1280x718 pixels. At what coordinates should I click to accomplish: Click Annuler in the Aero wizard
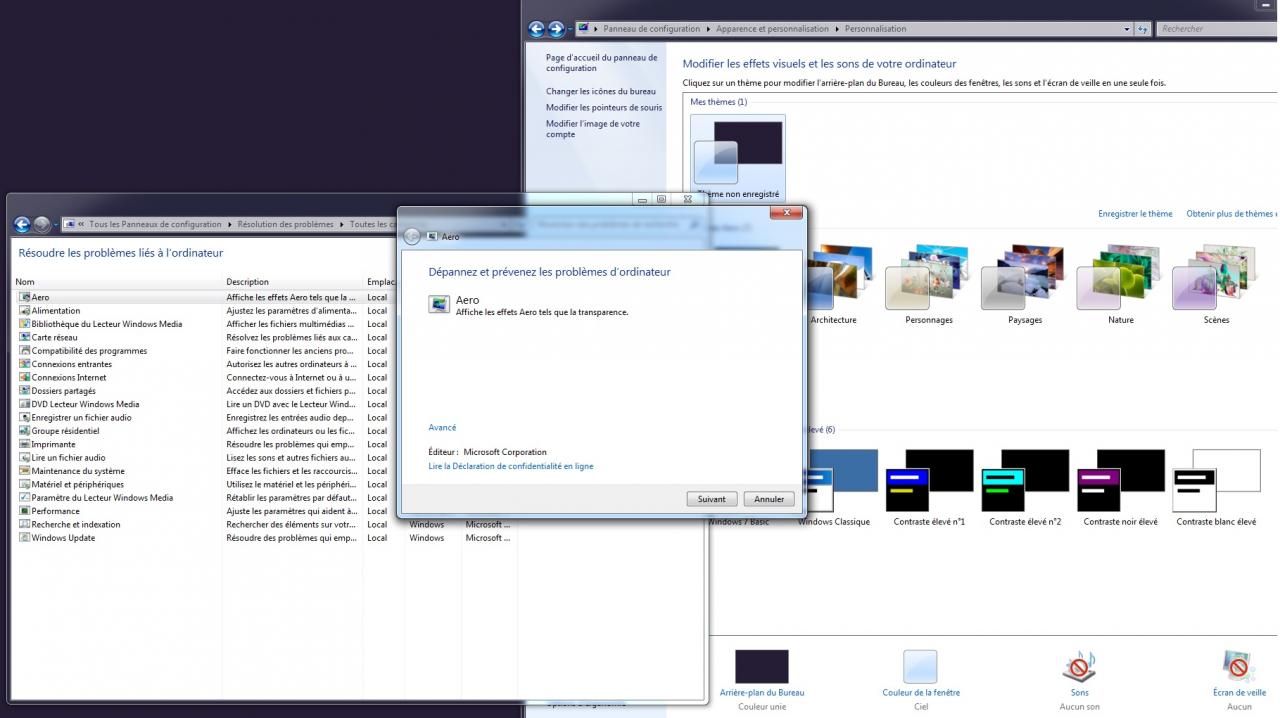pyautogui.click(x=769, y=499)
